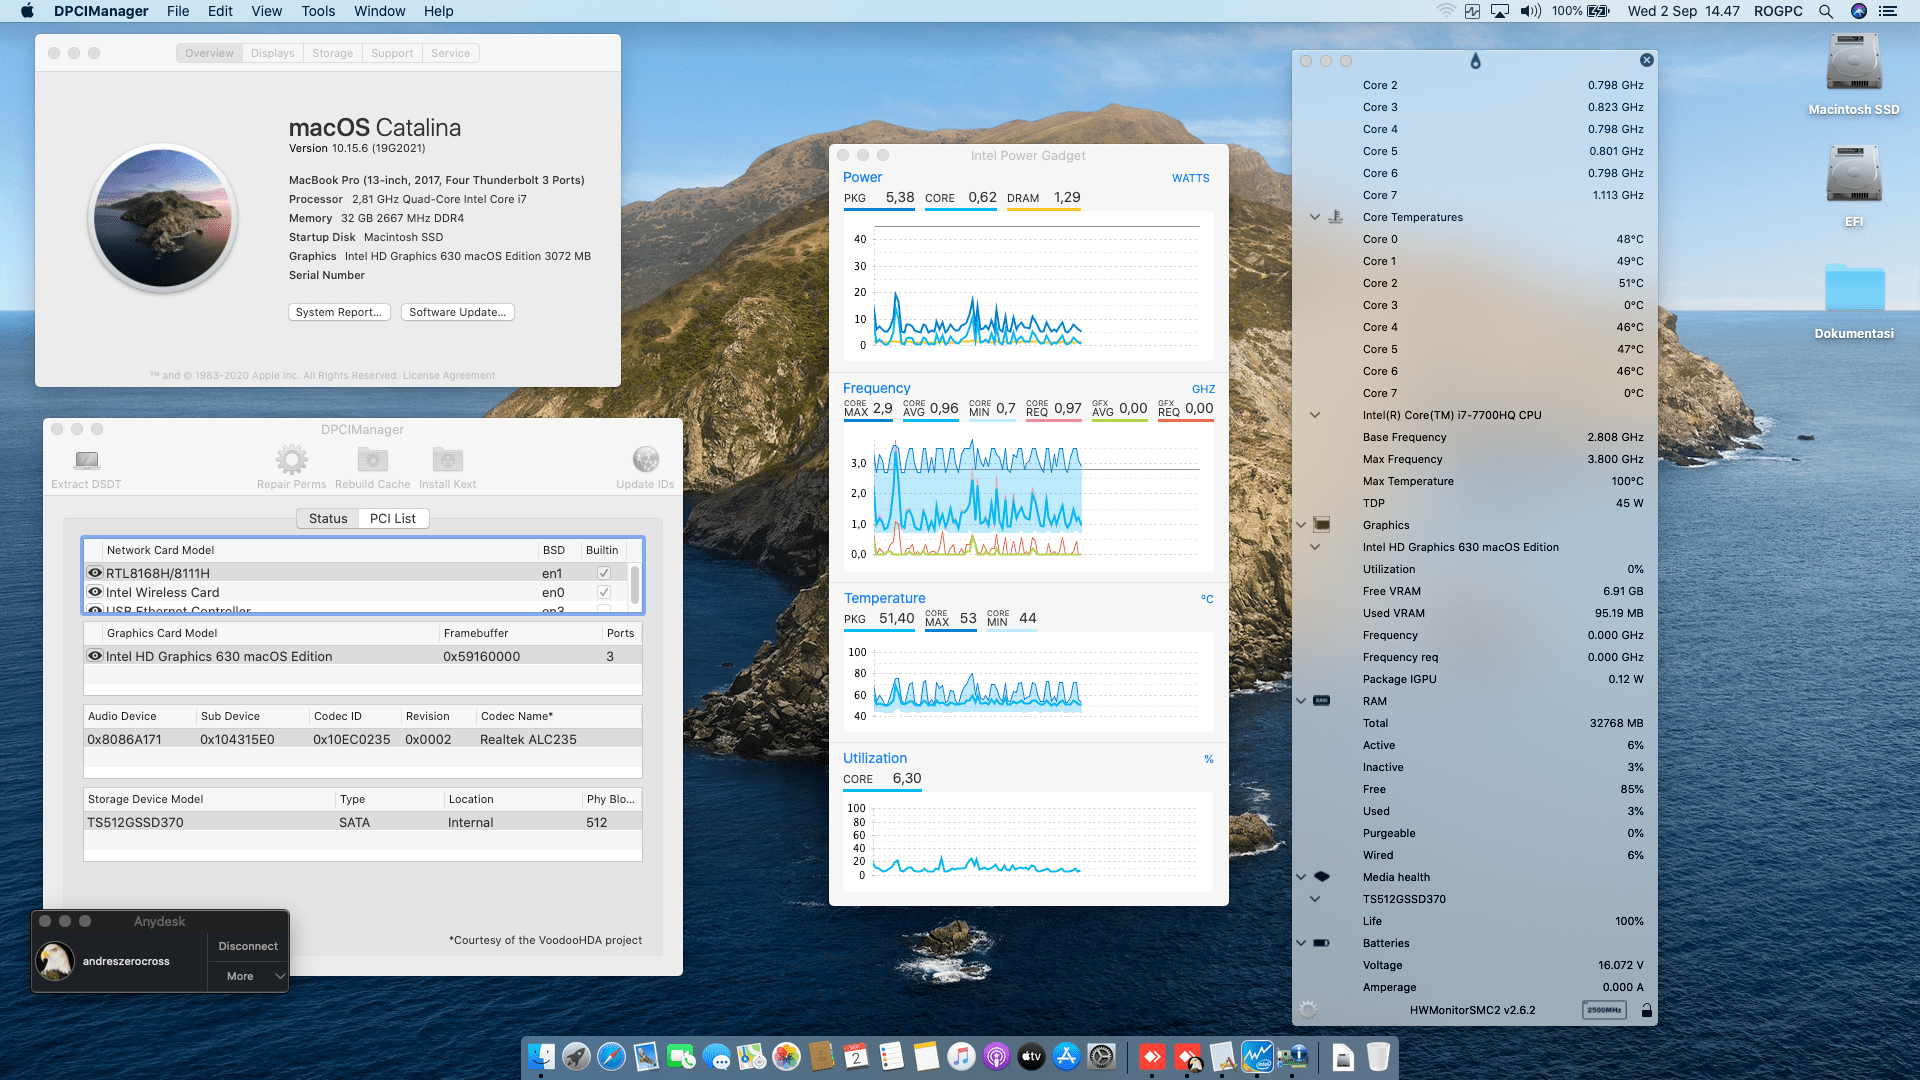Click the network card list scrollbar
The height and width of the screenshot is (1080, 1920).
(635, 585)
